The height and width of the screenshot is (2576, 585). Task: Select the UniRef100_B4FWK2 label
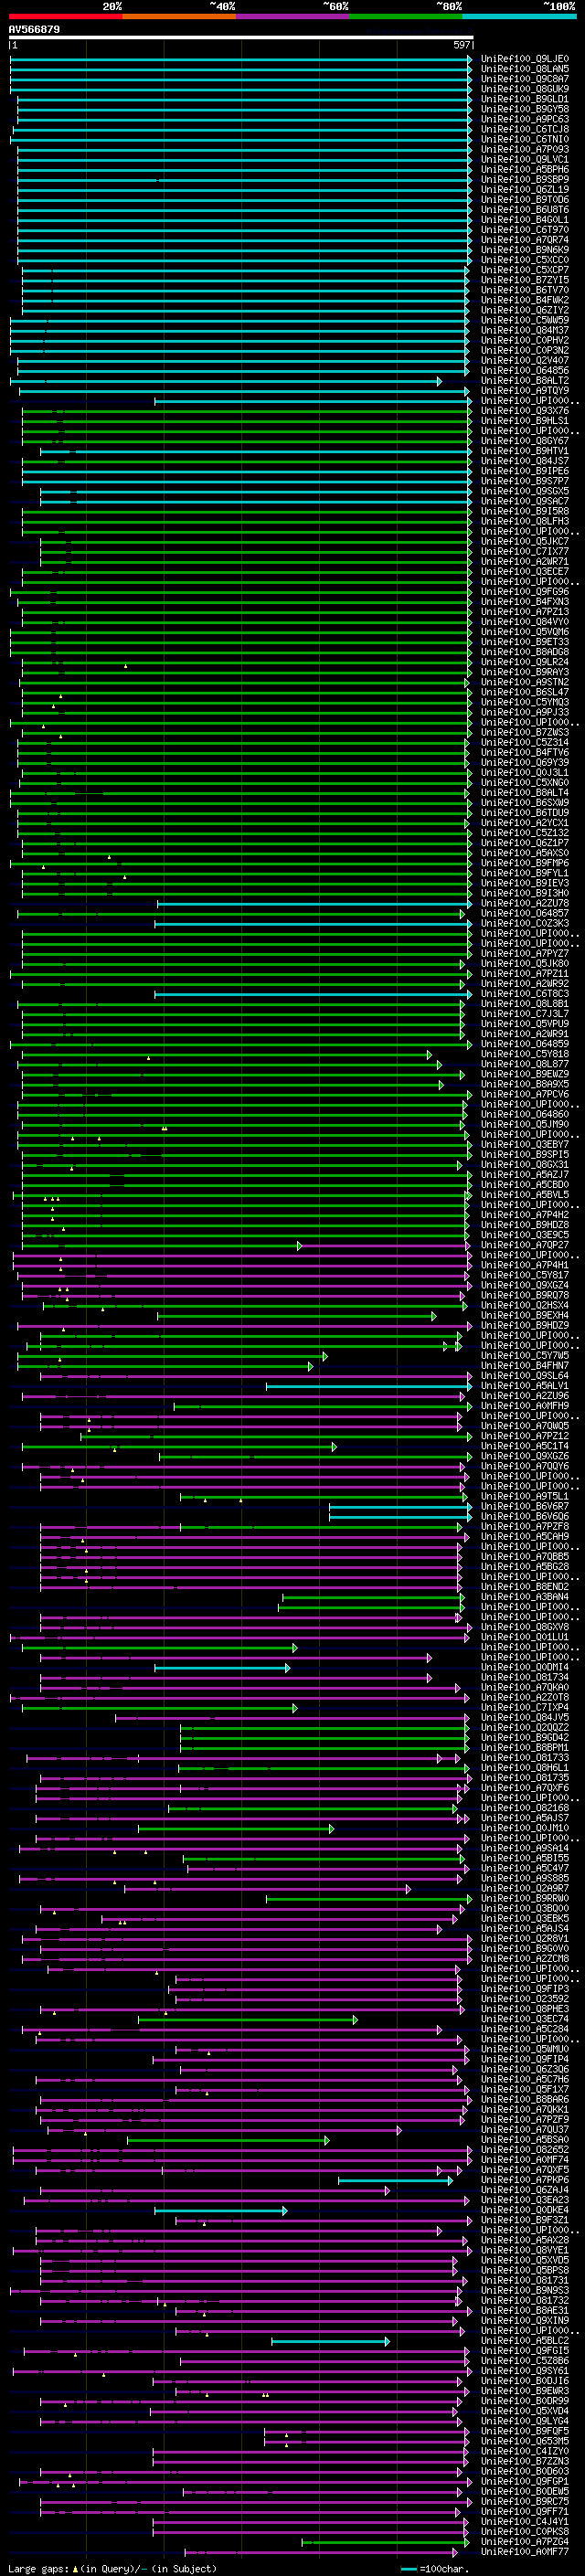(525, 300)
